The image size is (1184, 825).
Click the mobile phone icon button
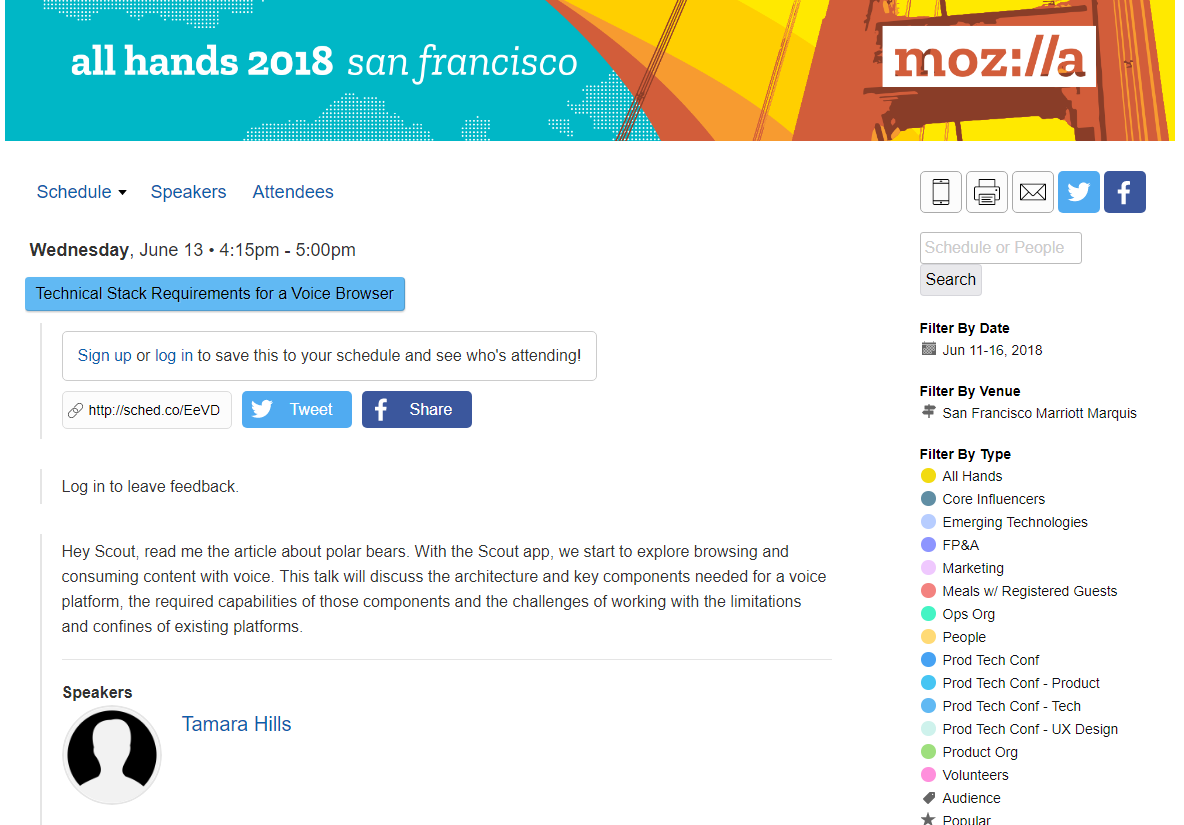pos(940,192)
